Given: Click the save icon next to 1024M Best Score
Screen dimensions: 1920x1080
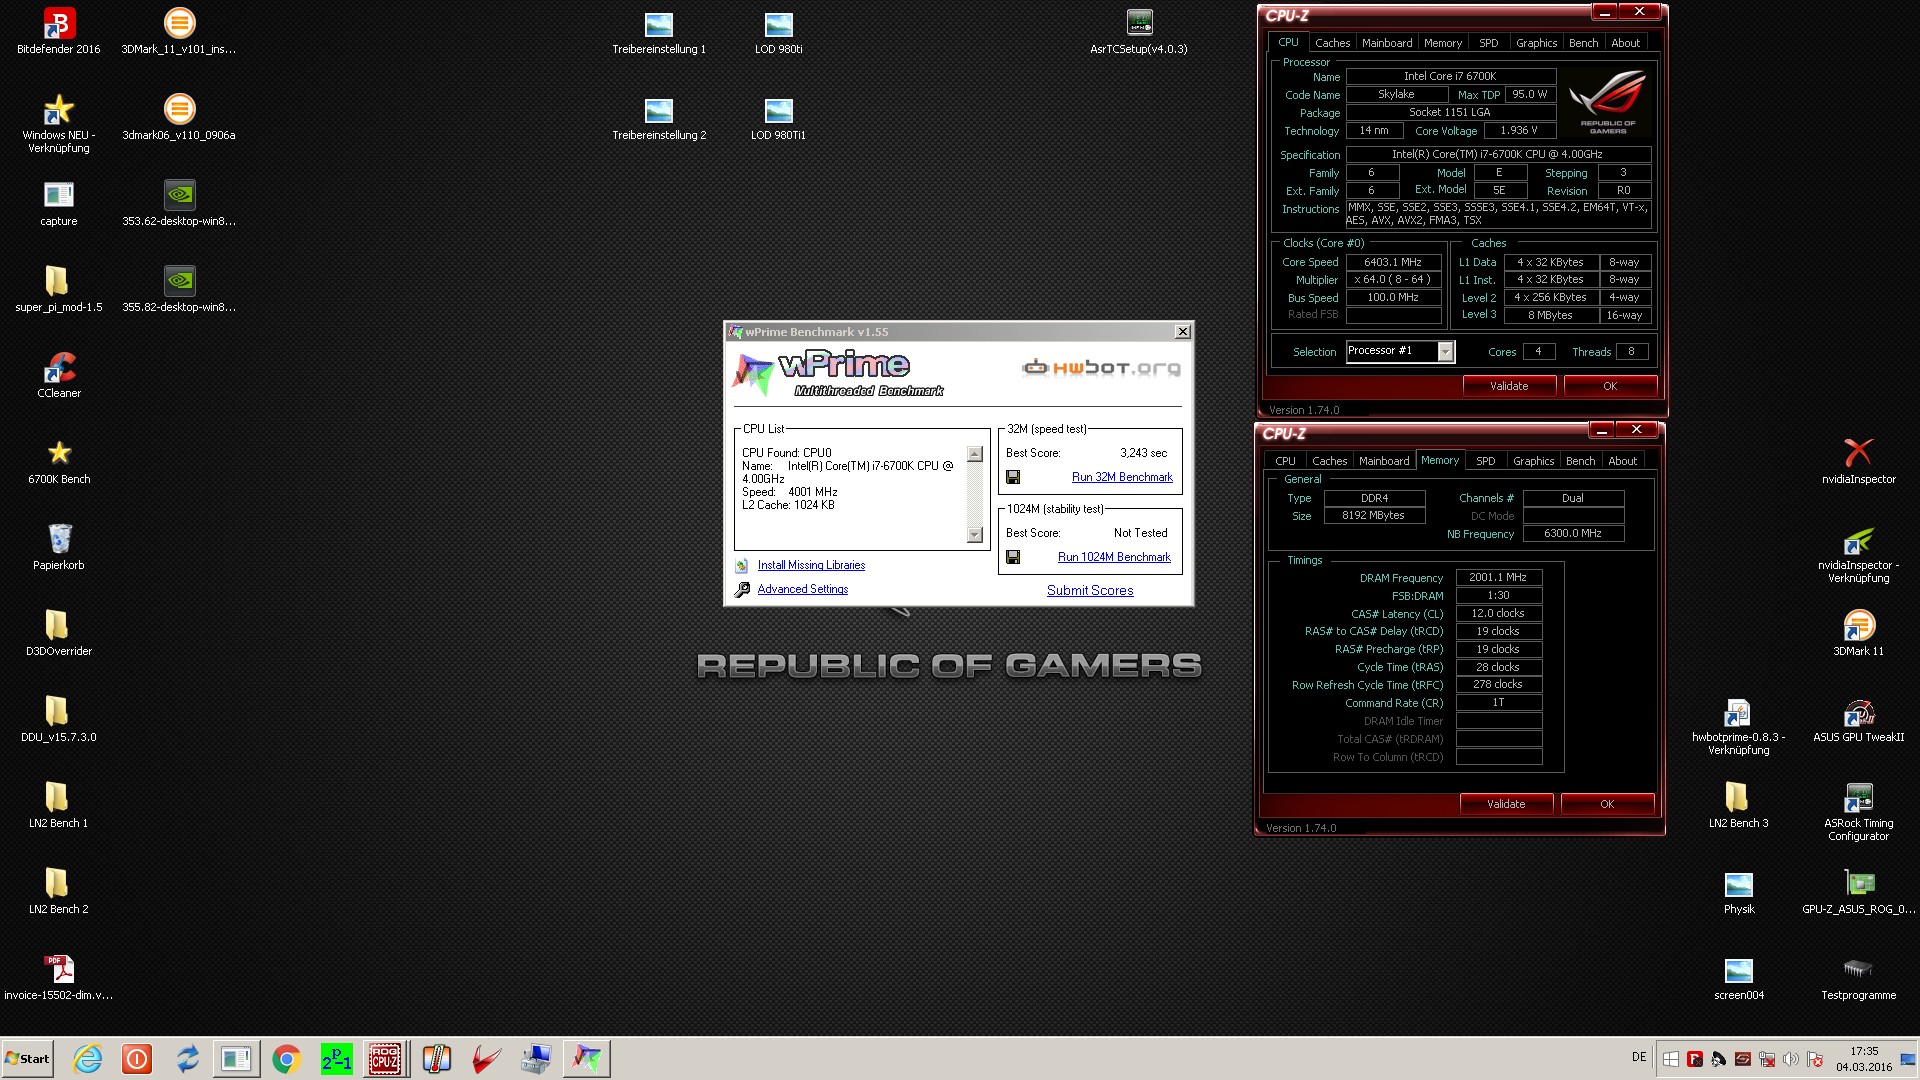Looking at the screenshot, I should coord(1013,558).
